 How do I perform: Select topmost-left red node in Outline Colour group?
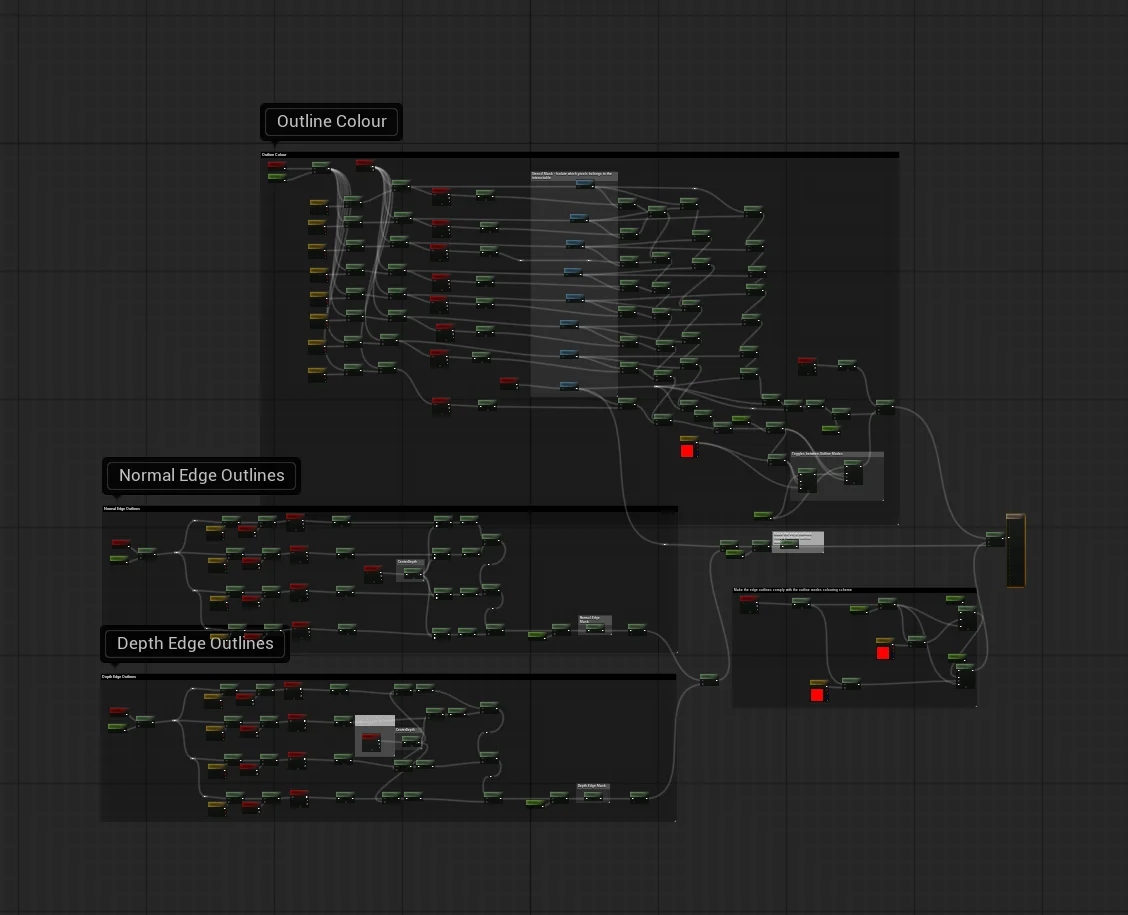coord(277,165)
